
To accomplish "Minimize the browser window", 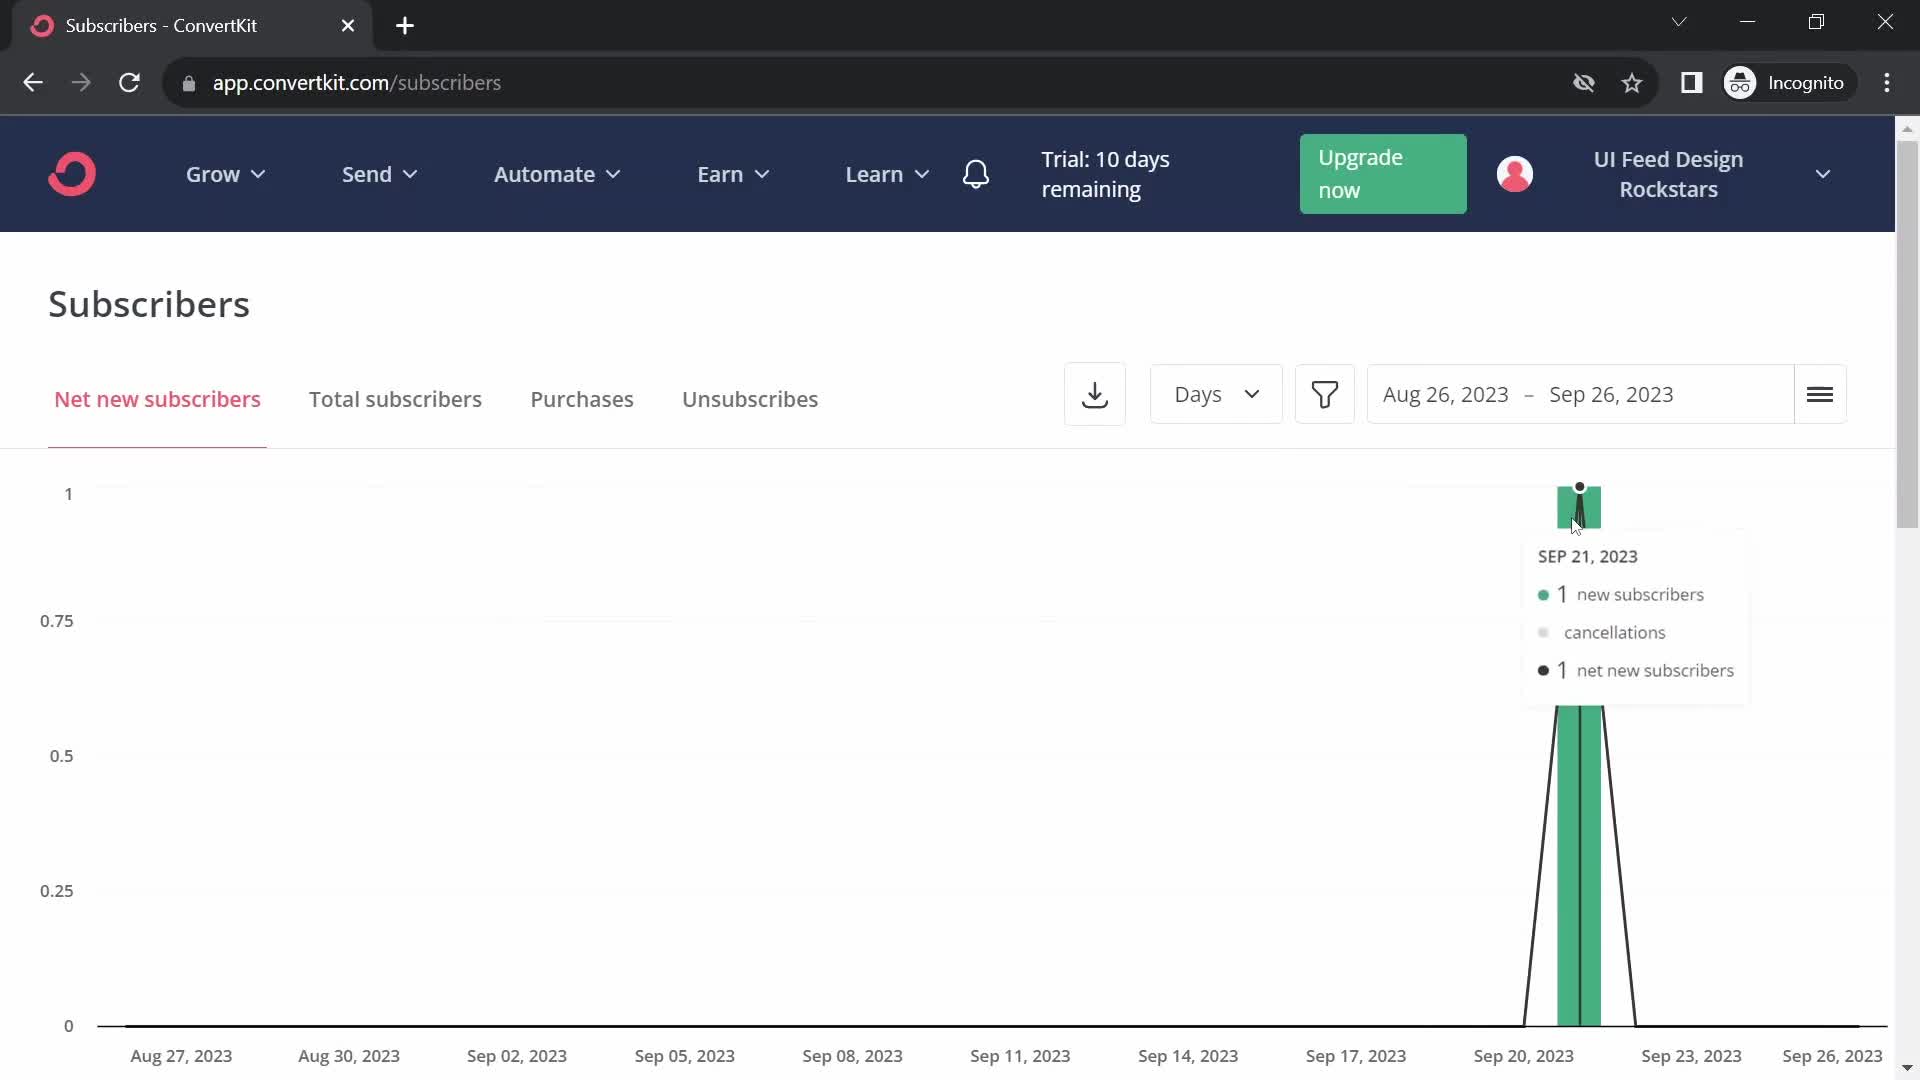I will point(1748,22).
